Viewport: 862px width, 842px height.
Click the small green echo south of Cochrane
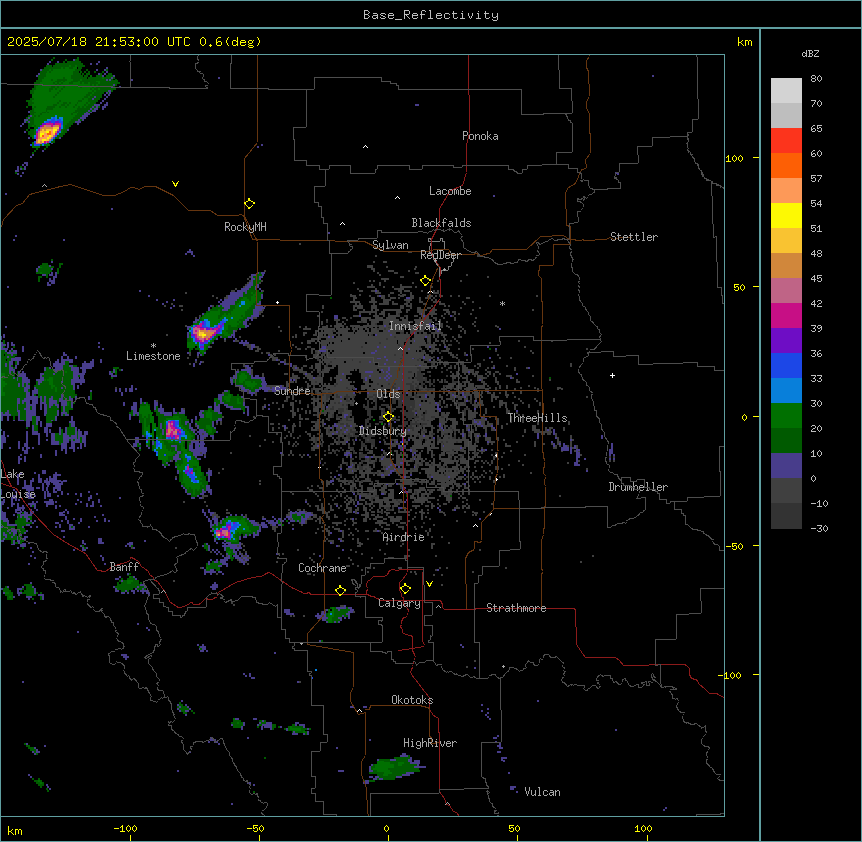coord(336,613)
